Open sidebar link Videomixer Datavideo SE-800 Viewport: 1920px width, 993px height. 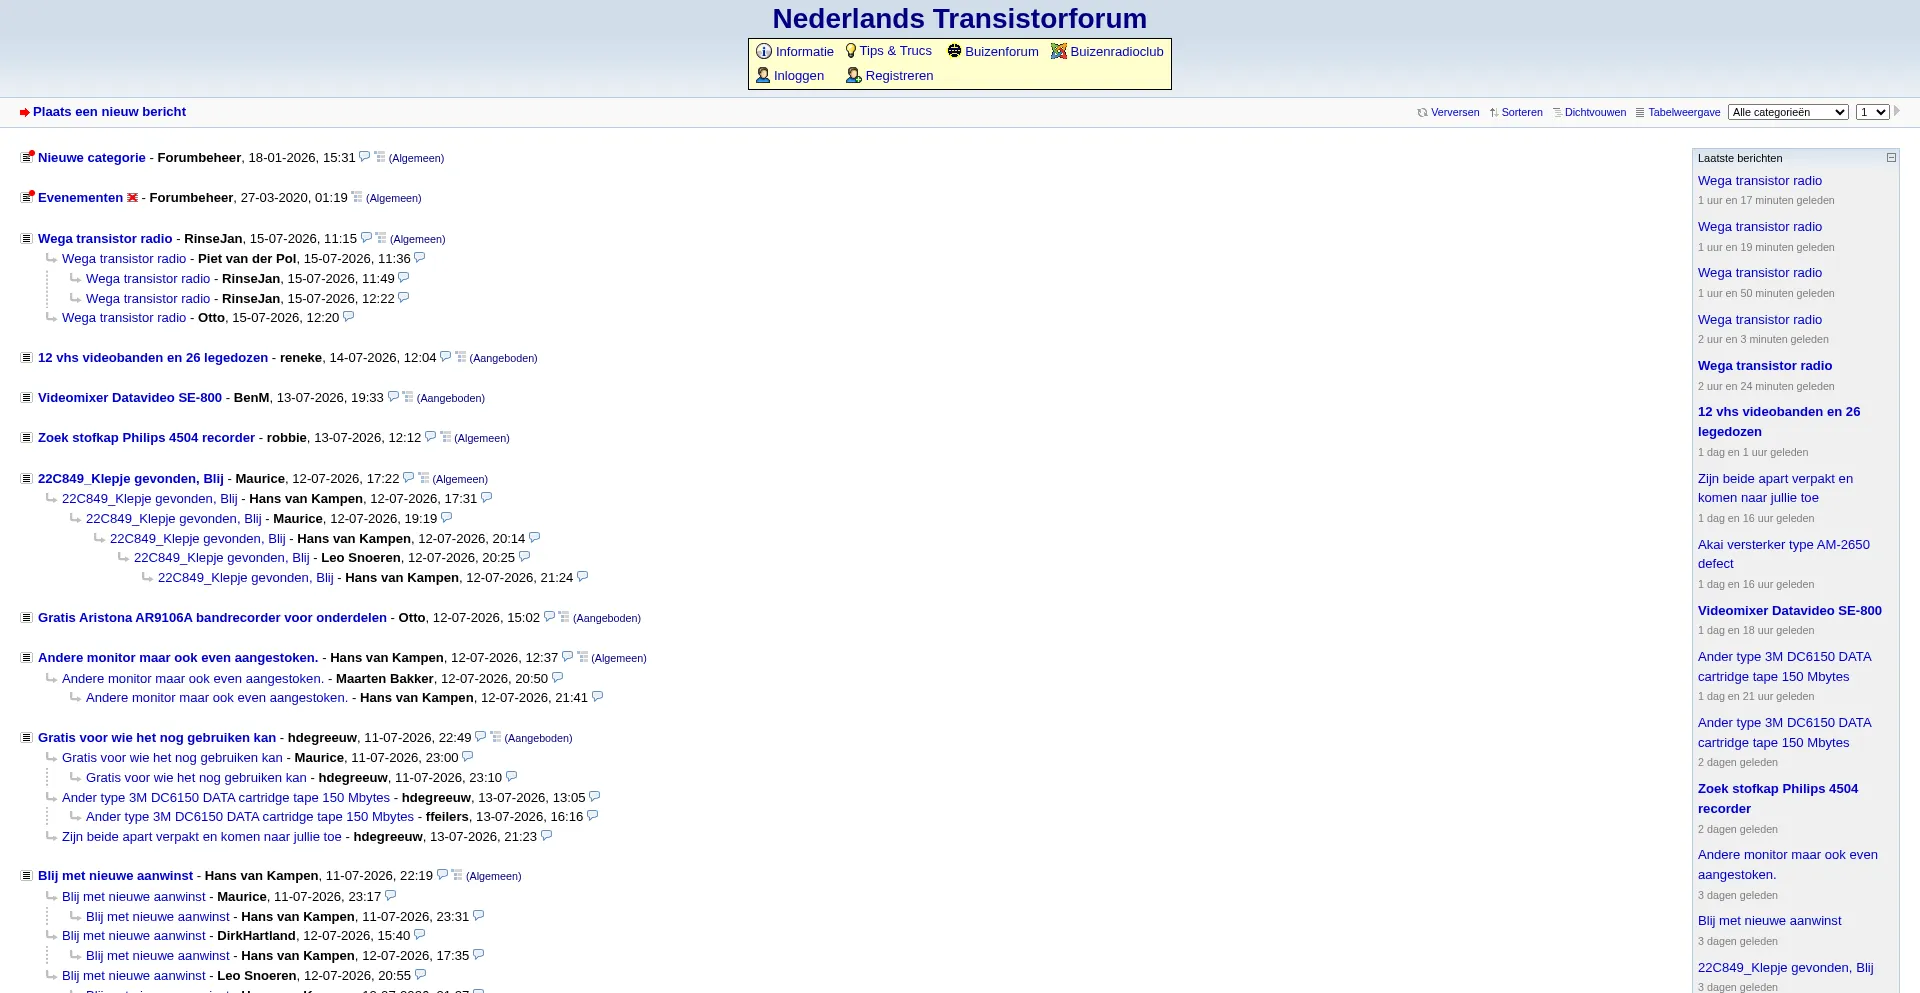click(x=1790, y=610)
